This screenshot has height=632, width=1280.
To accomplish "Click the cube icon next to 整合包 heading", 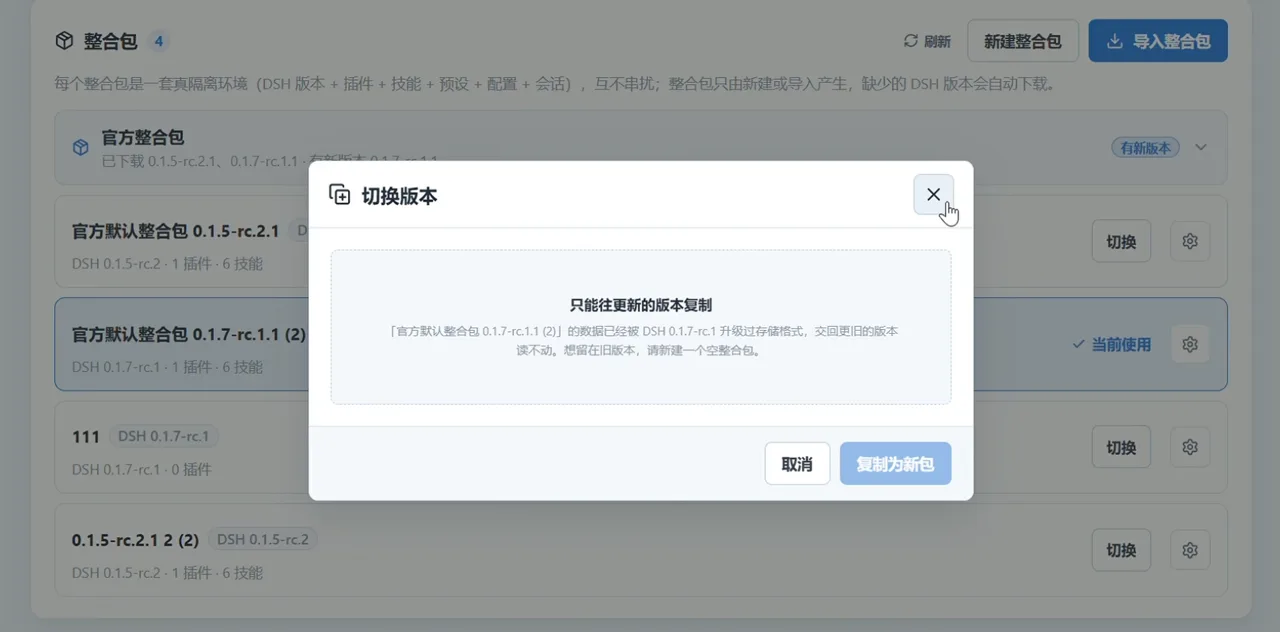I will pyautogui.click(x=64, y=41).
